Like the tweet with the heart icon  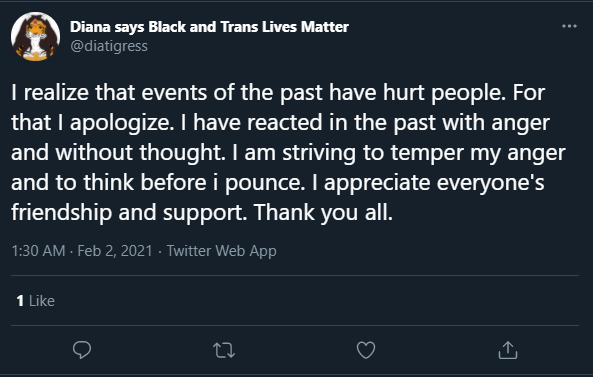click(x=366, y=350)
